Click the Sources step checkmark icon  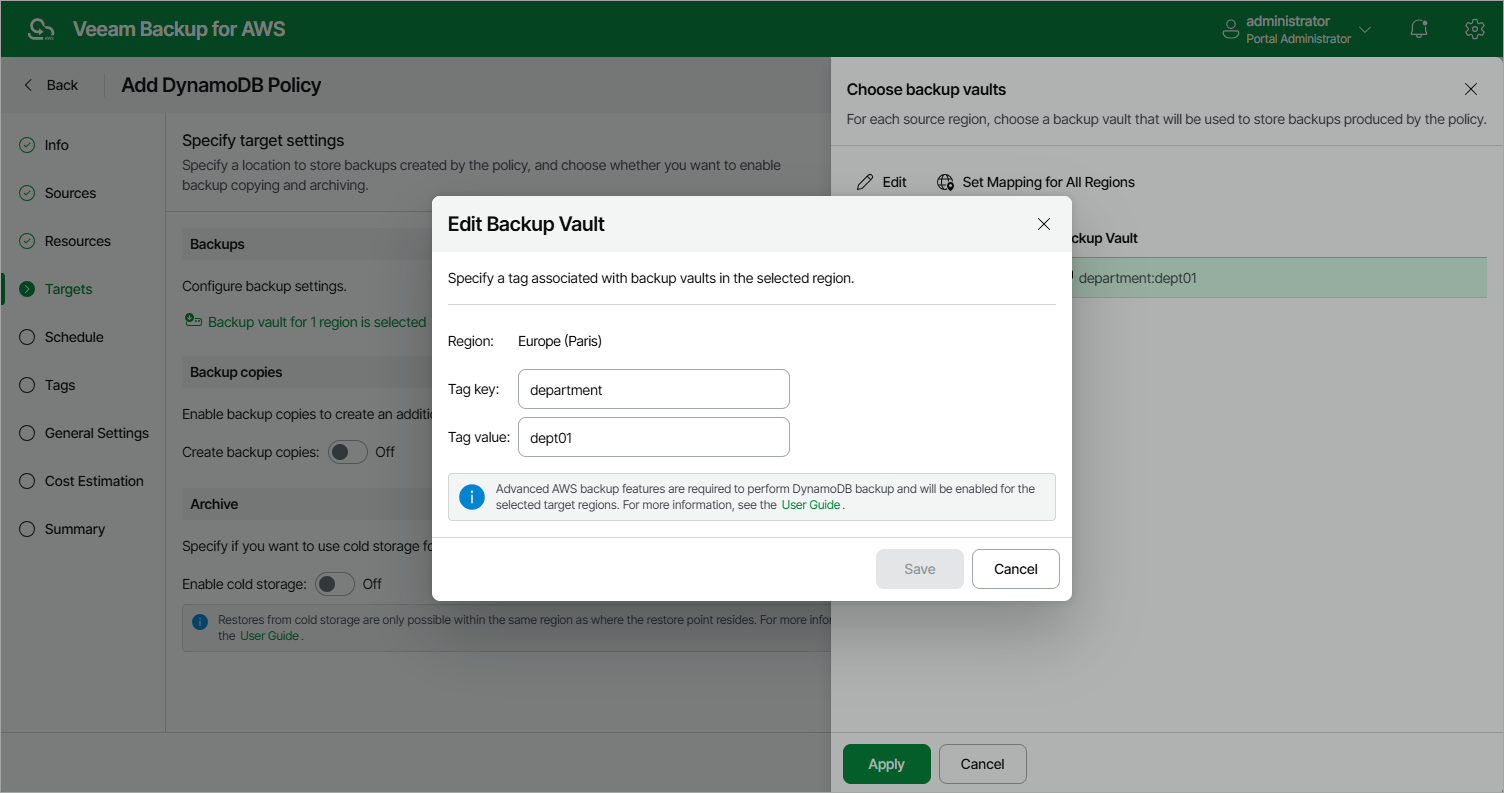27,193
